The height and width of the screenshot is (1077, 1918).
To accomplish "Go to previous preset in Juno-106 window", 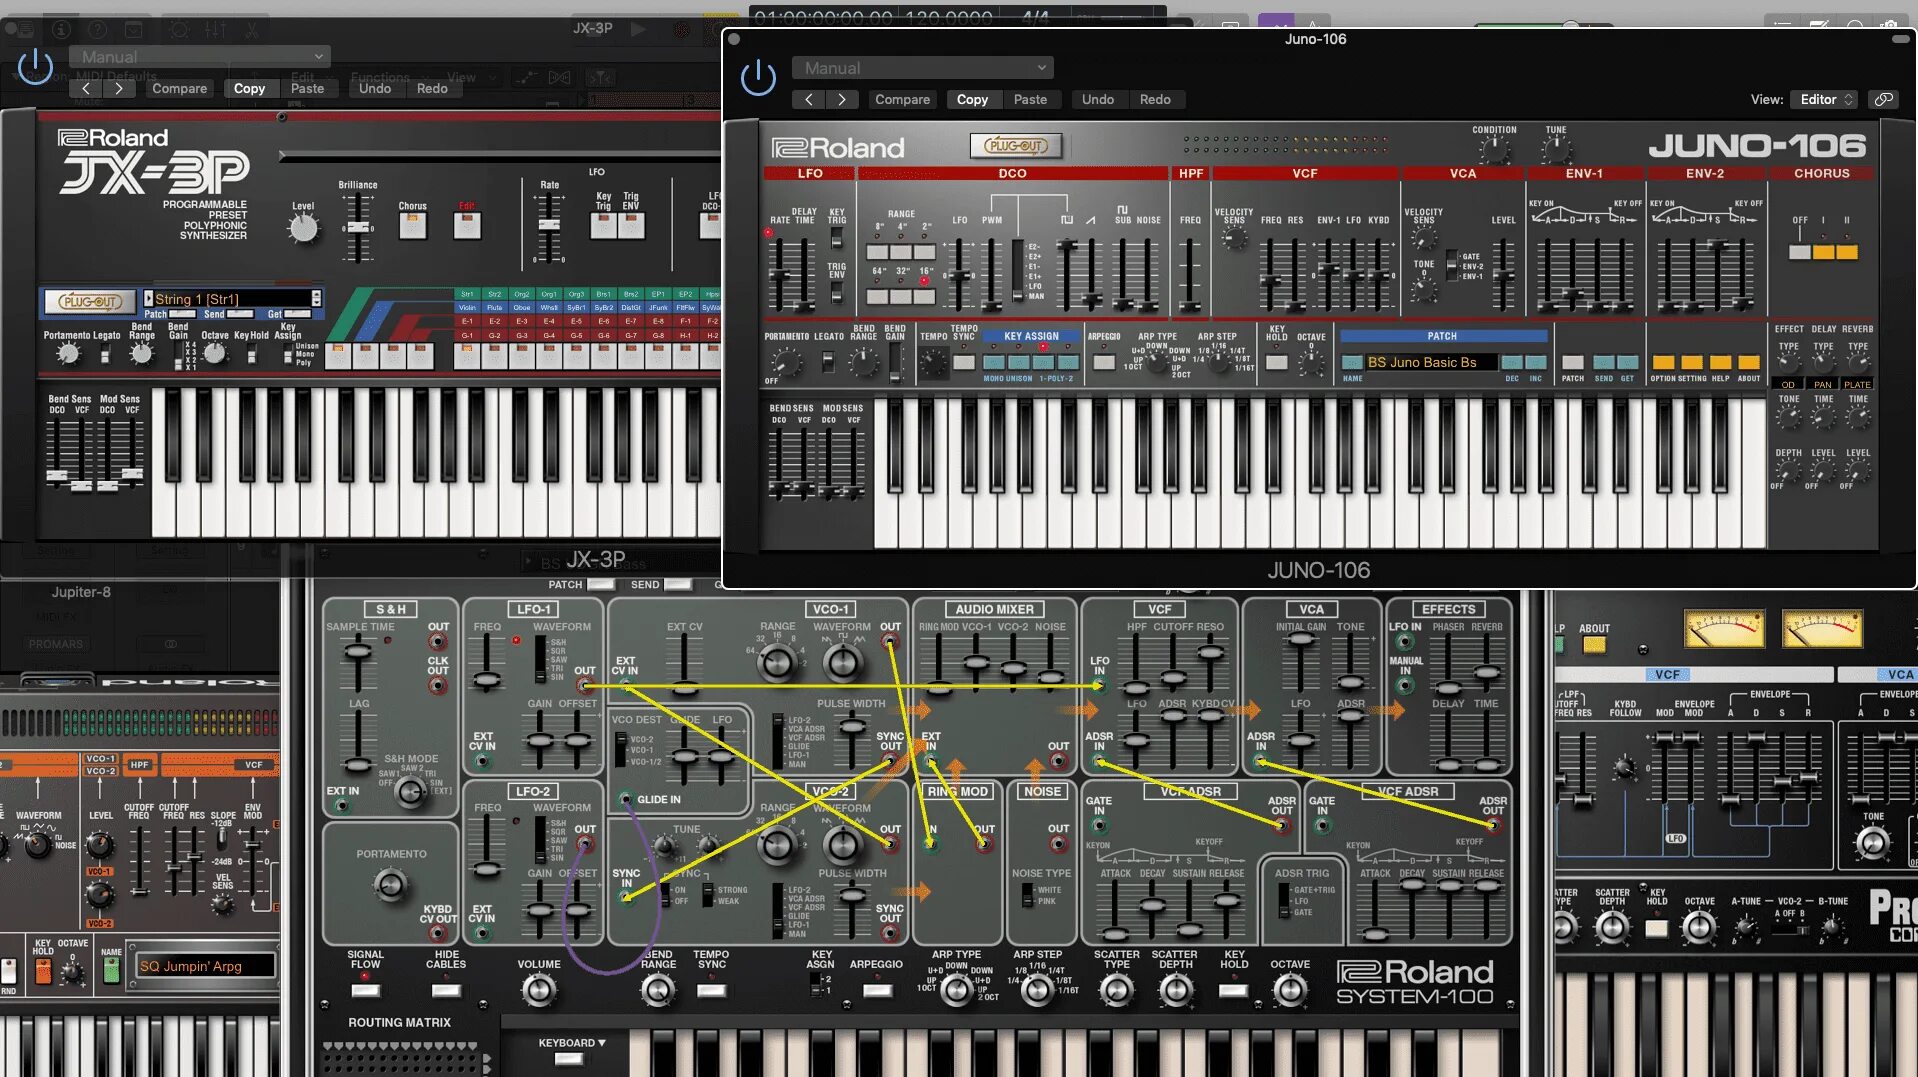I will (809, 99).
